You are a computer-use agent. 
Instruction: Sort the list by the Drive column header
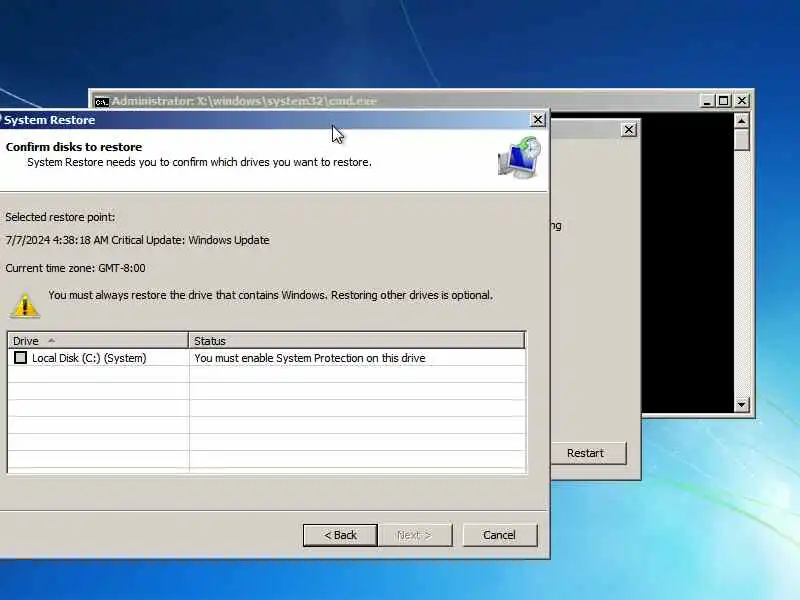[98, 341]
